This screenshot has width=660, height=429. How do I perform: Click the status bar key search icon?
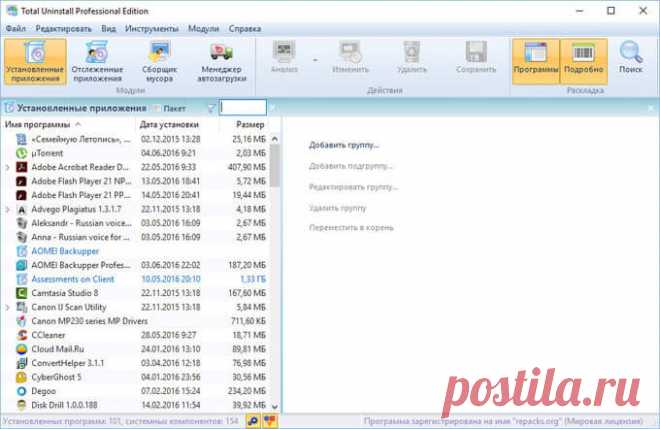tap(253, 421)
